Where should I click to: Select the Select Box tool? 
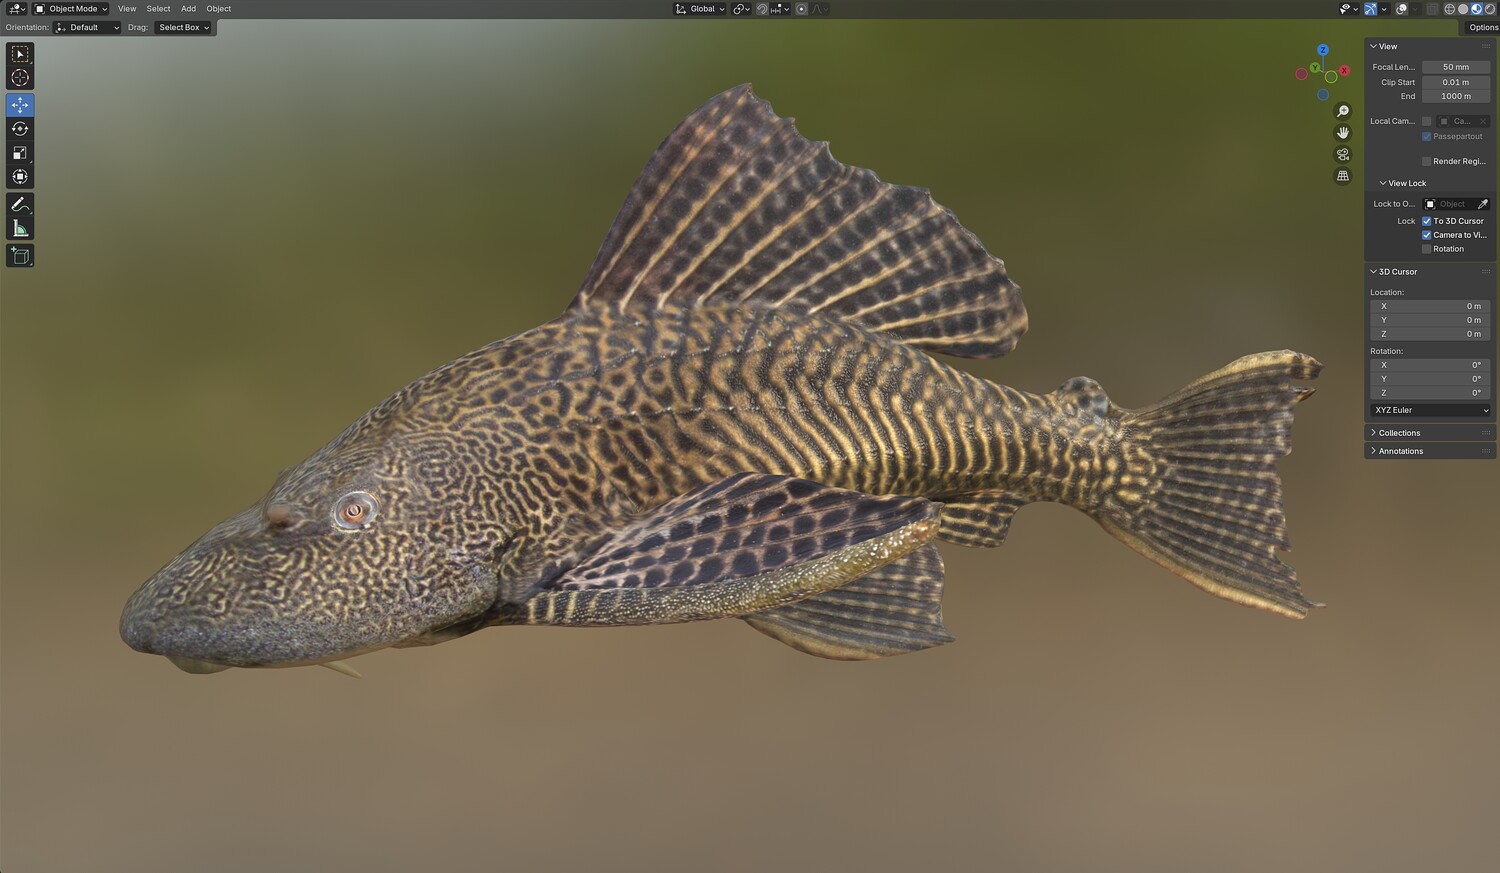[20, 54]
